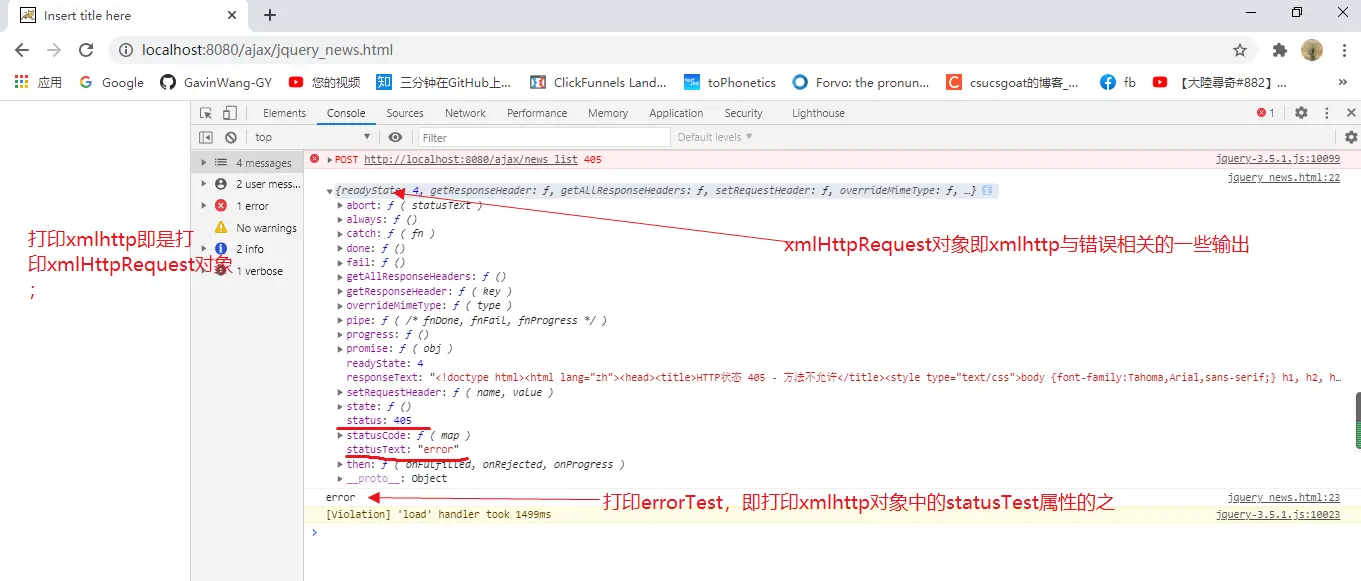Image resolution: width=1361 pixels, height=581 pixels.
Task: Switch to the Network tab
Action: pos(465,113)
